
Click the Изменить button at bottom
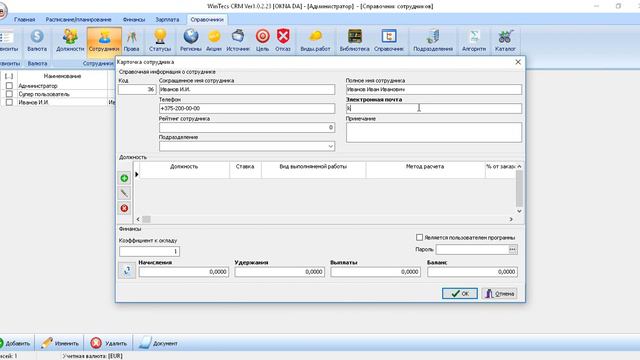pyautogui.click(x=60, y=343)
